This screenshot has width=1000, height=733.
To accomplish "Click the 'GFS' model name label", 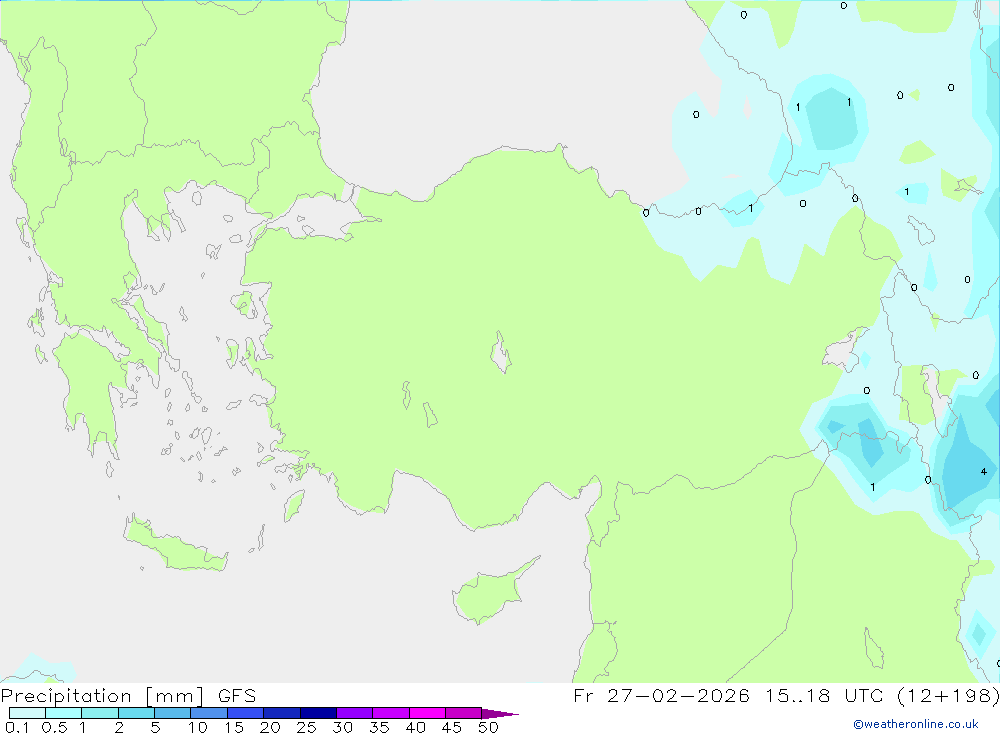I will coord(237,695).
